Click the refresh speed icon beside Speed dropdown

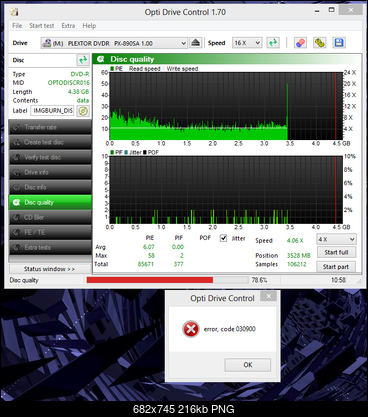point(273,43)
